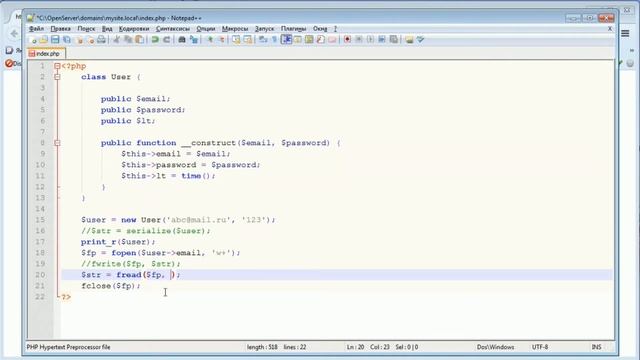
Task: Click the Redo toolbar icon
Action: pos(167,40)
